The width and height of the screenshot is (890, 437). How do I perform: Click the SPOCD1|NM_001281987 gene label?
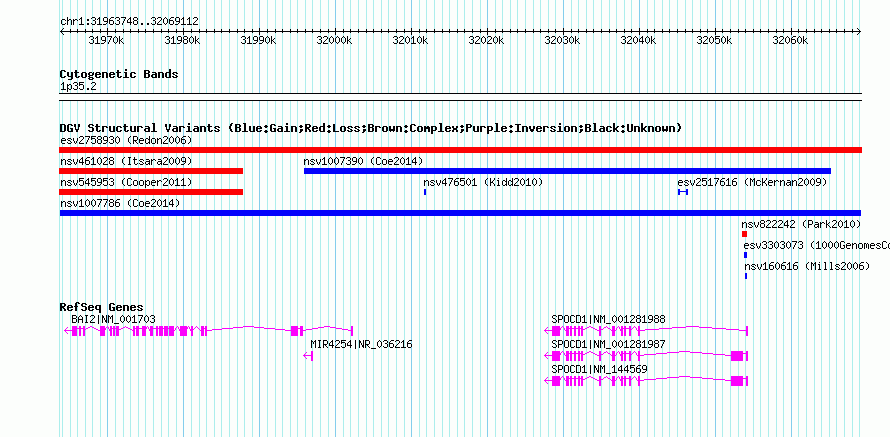click(x=608, y=344)
